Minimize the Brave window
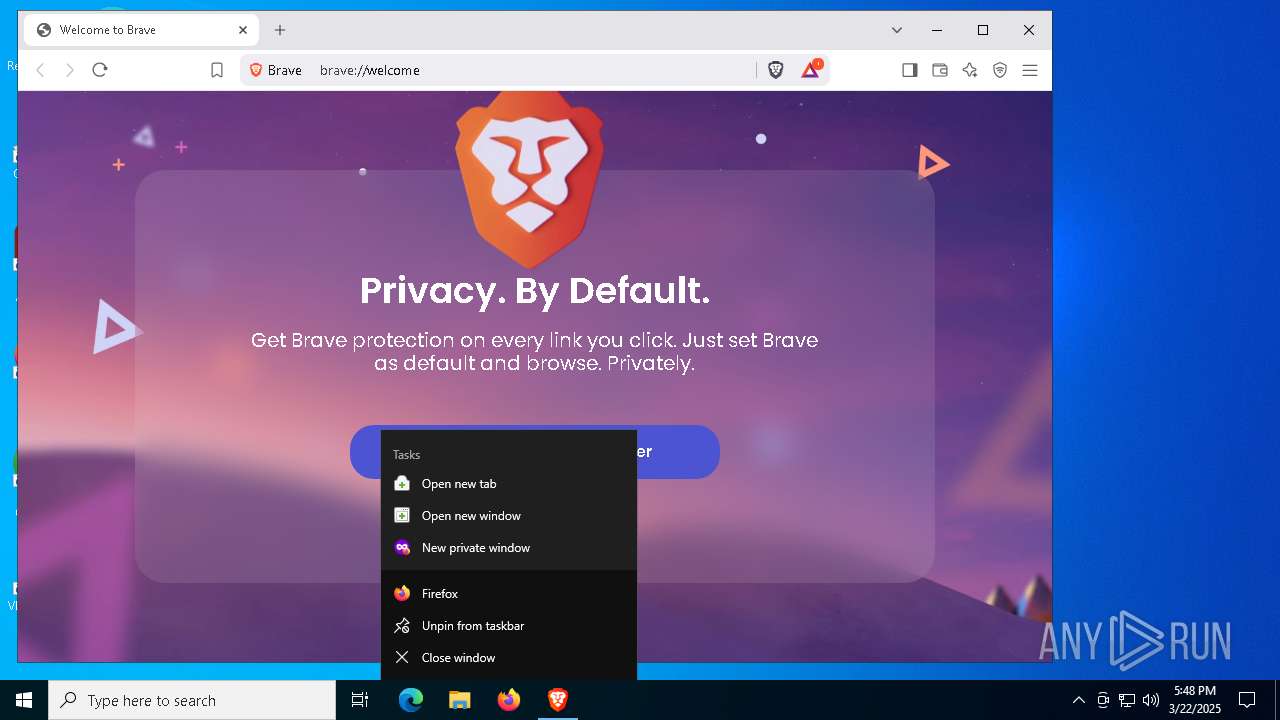 [937, 30]
